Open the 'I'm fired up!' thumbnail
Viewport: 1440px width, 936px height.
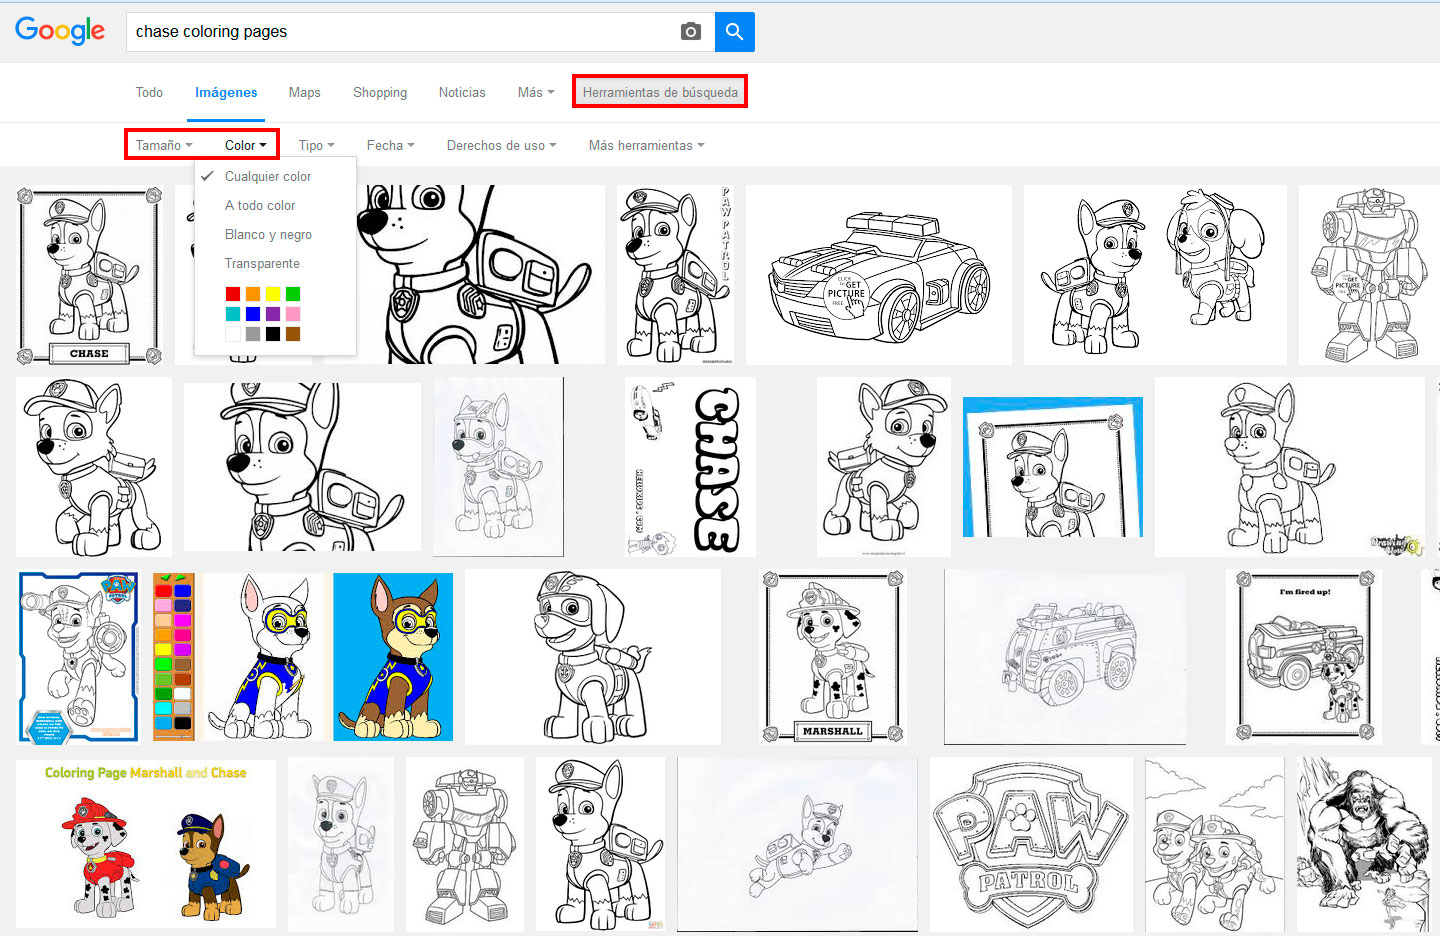[x=1304, y=657]
